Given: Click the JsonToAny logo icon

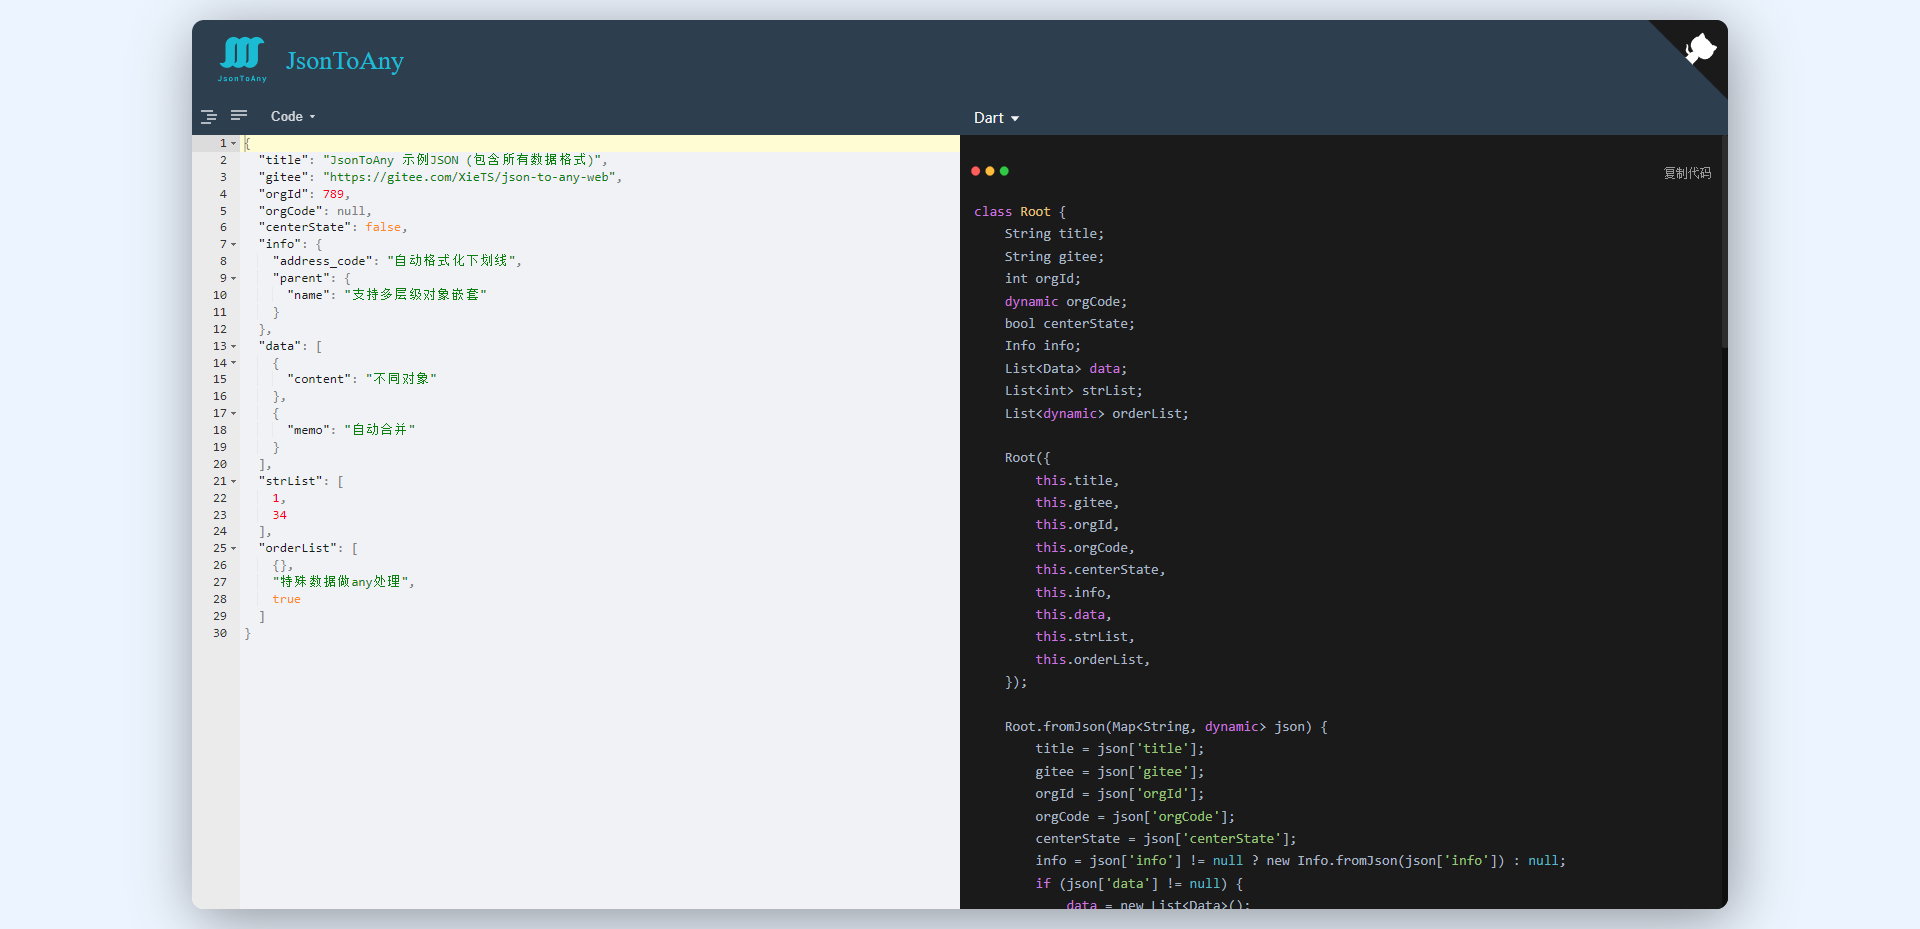Looking at the screenshot, I should tap(242, 59).
